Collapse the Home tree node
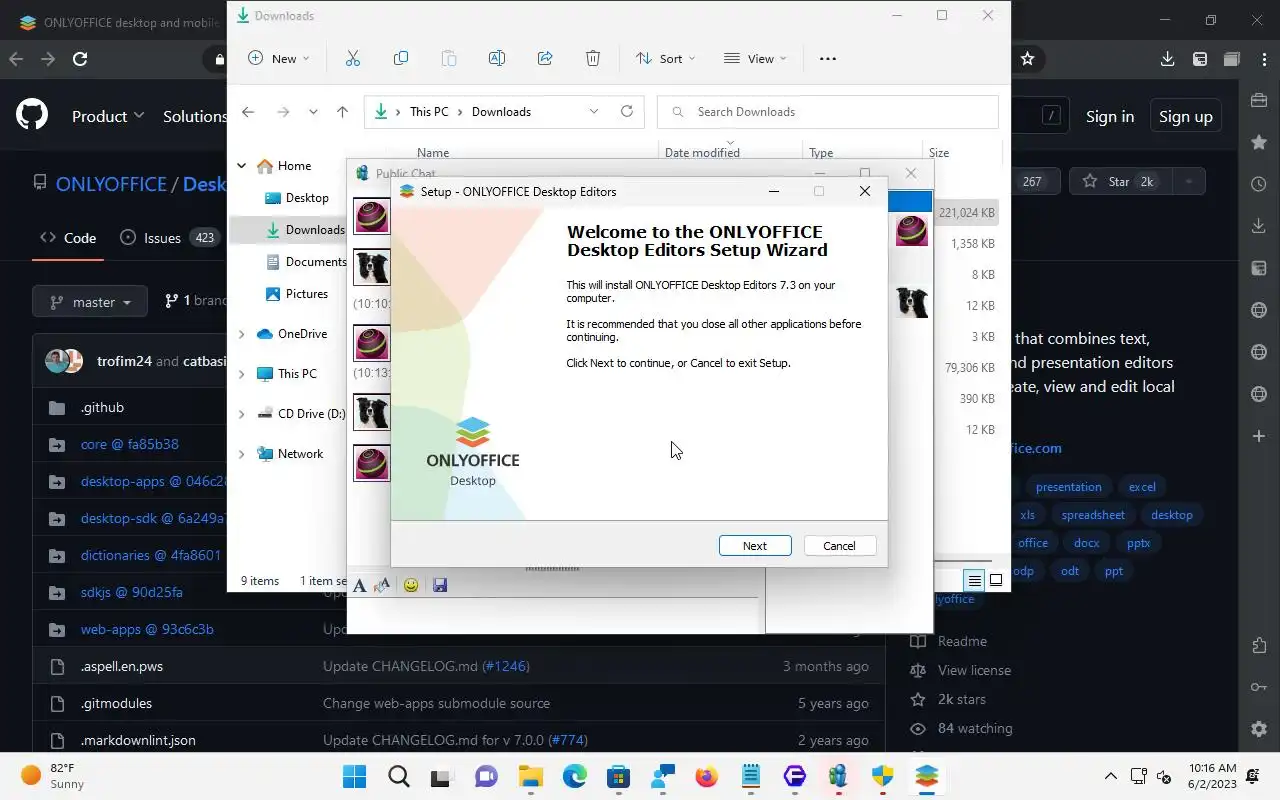Screen dimensions: 1280x800 point(242,166)
